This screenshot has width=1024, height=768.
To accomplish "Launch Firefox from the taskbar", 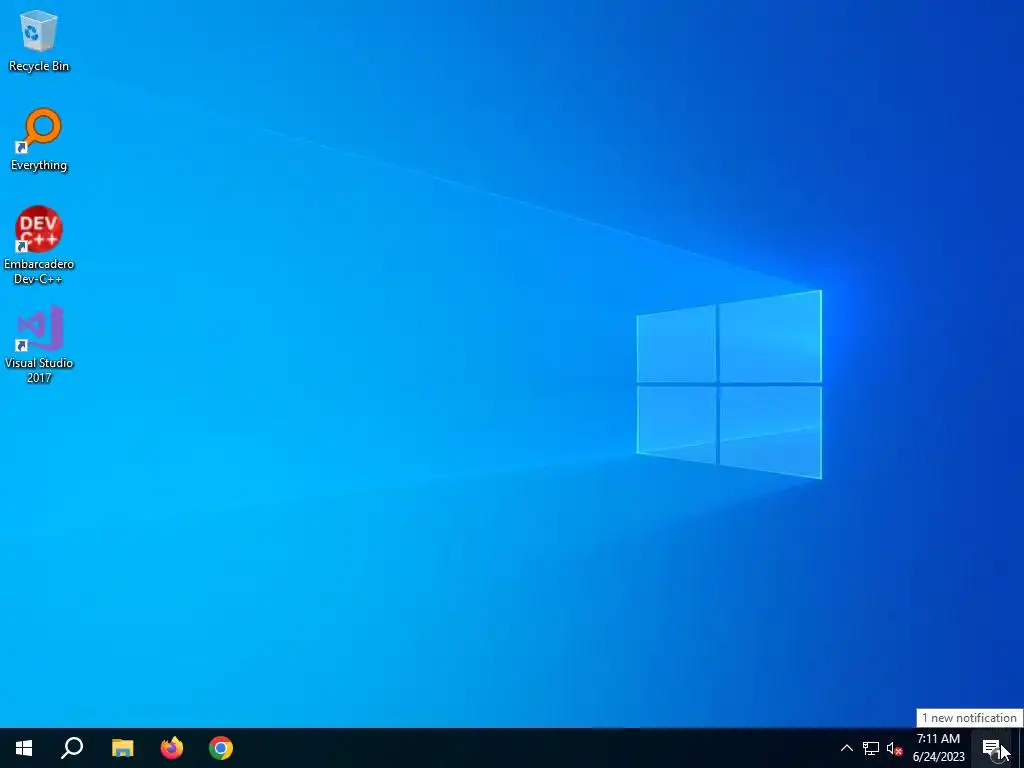I will tap(172, 748).
